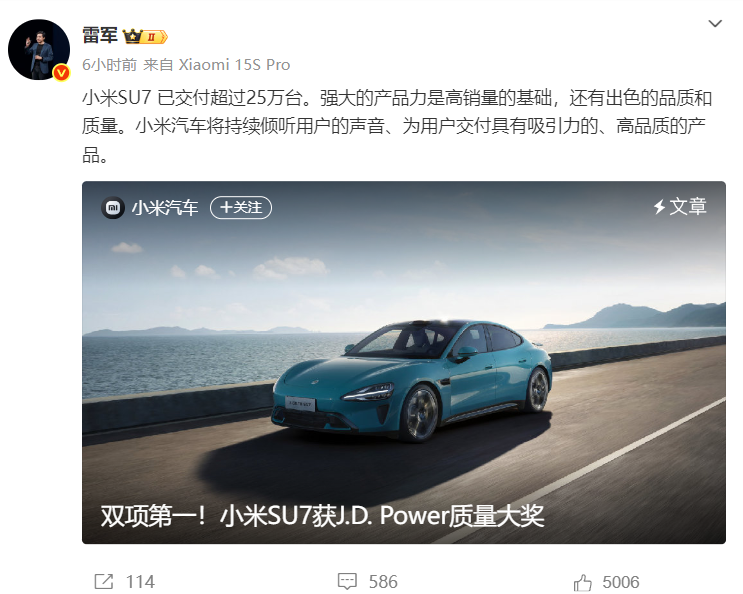743x594 pixels.
Task: Click the crown membership level badge
Action: tap(145, 36)
